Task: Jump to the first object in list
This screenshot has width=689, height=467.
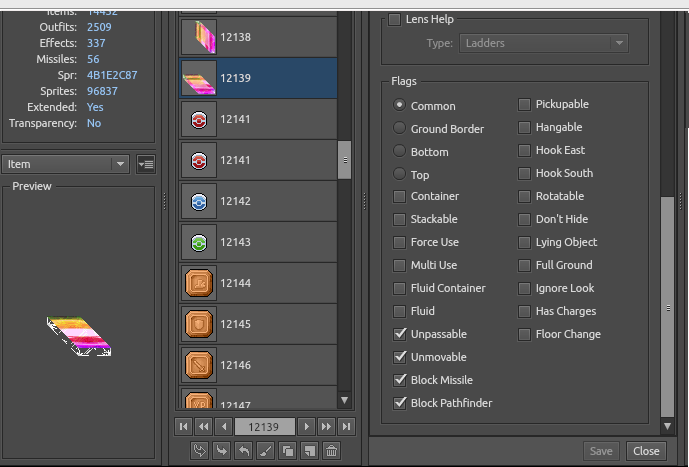Action: pyautogui.click(x=184, y=427)
